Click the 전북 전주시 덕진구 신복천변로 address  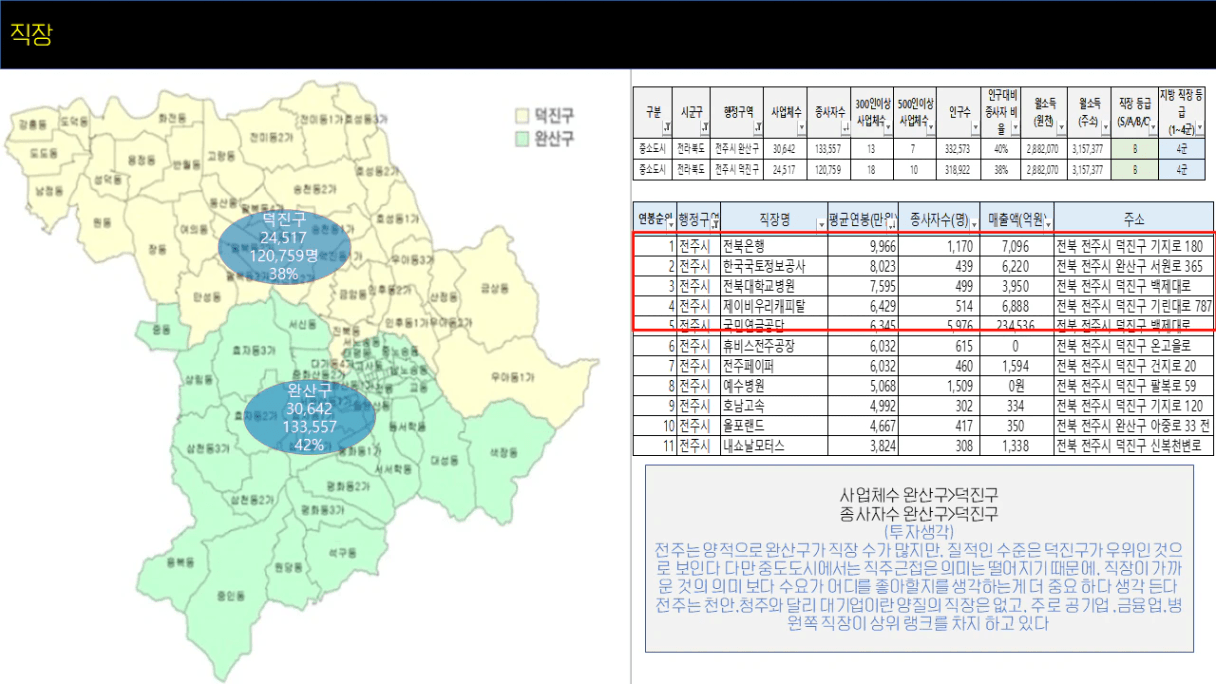point(1134,446)
